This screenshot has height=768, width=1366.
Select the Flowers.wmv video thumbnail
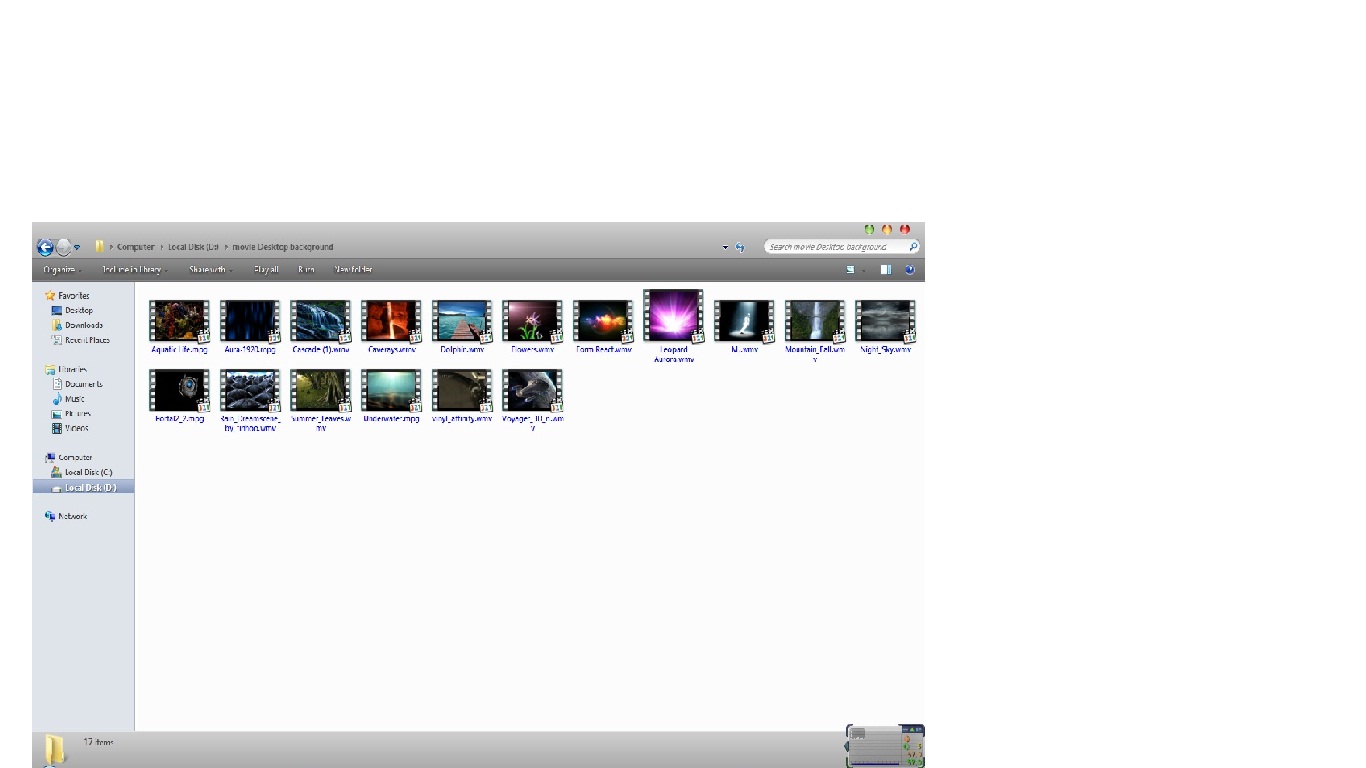pos(532,327)
